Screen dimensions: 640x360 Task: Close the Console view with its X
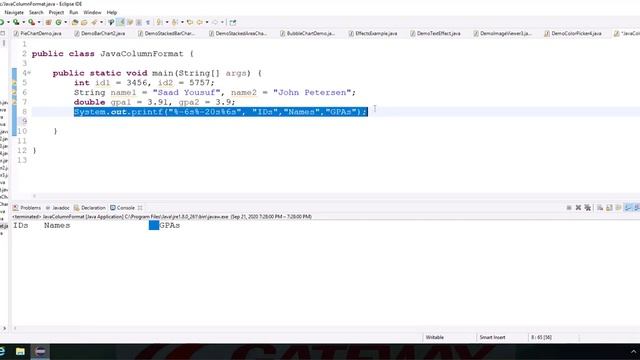[x=140, y=208]
